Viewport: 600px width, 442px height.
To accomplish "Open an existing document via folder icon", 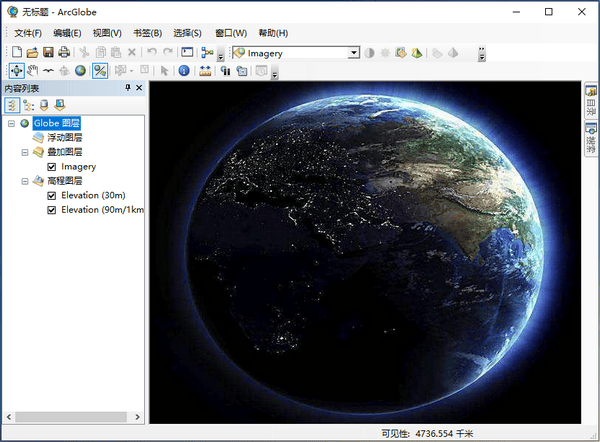I will (x=32, y=52).
